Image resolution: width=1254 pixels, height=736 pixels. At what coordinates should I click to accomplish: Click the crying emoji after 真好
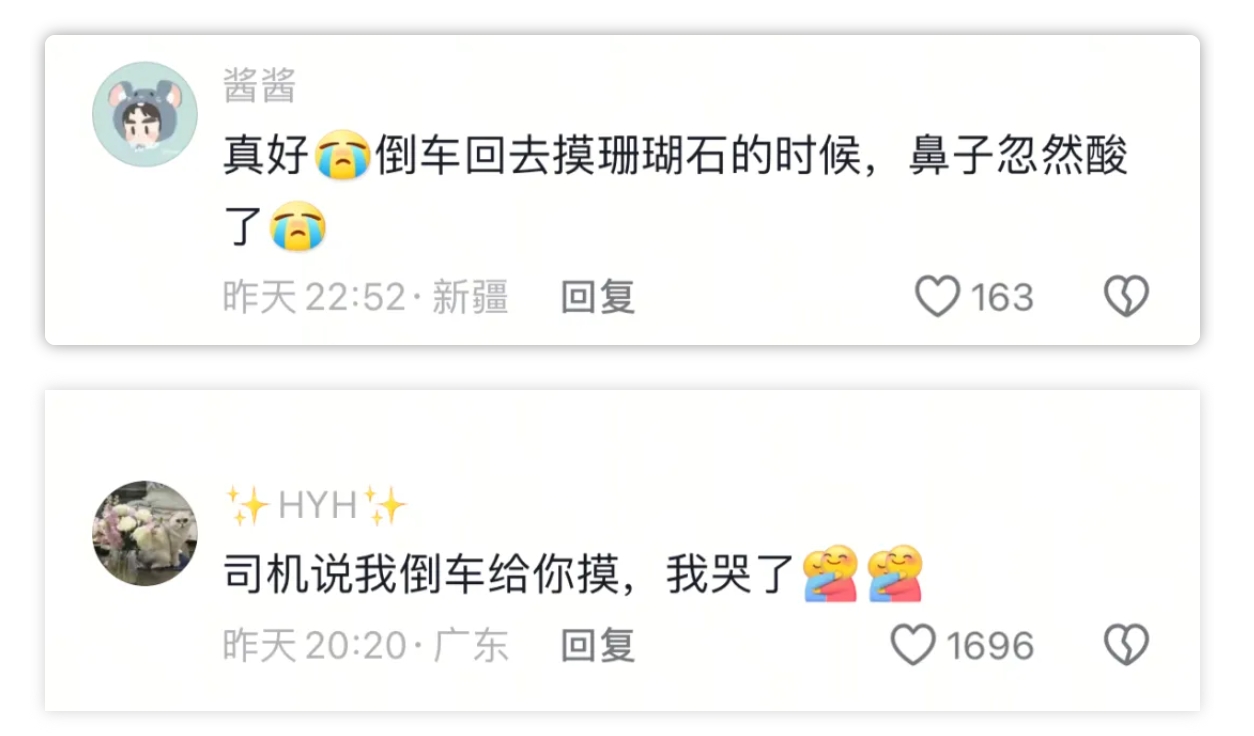click(x=343, y=157)
